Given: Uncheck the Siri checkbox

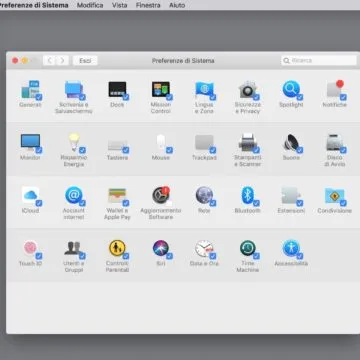Looking at the screenshot, I should pyautogui.click(x=169, y=256).
